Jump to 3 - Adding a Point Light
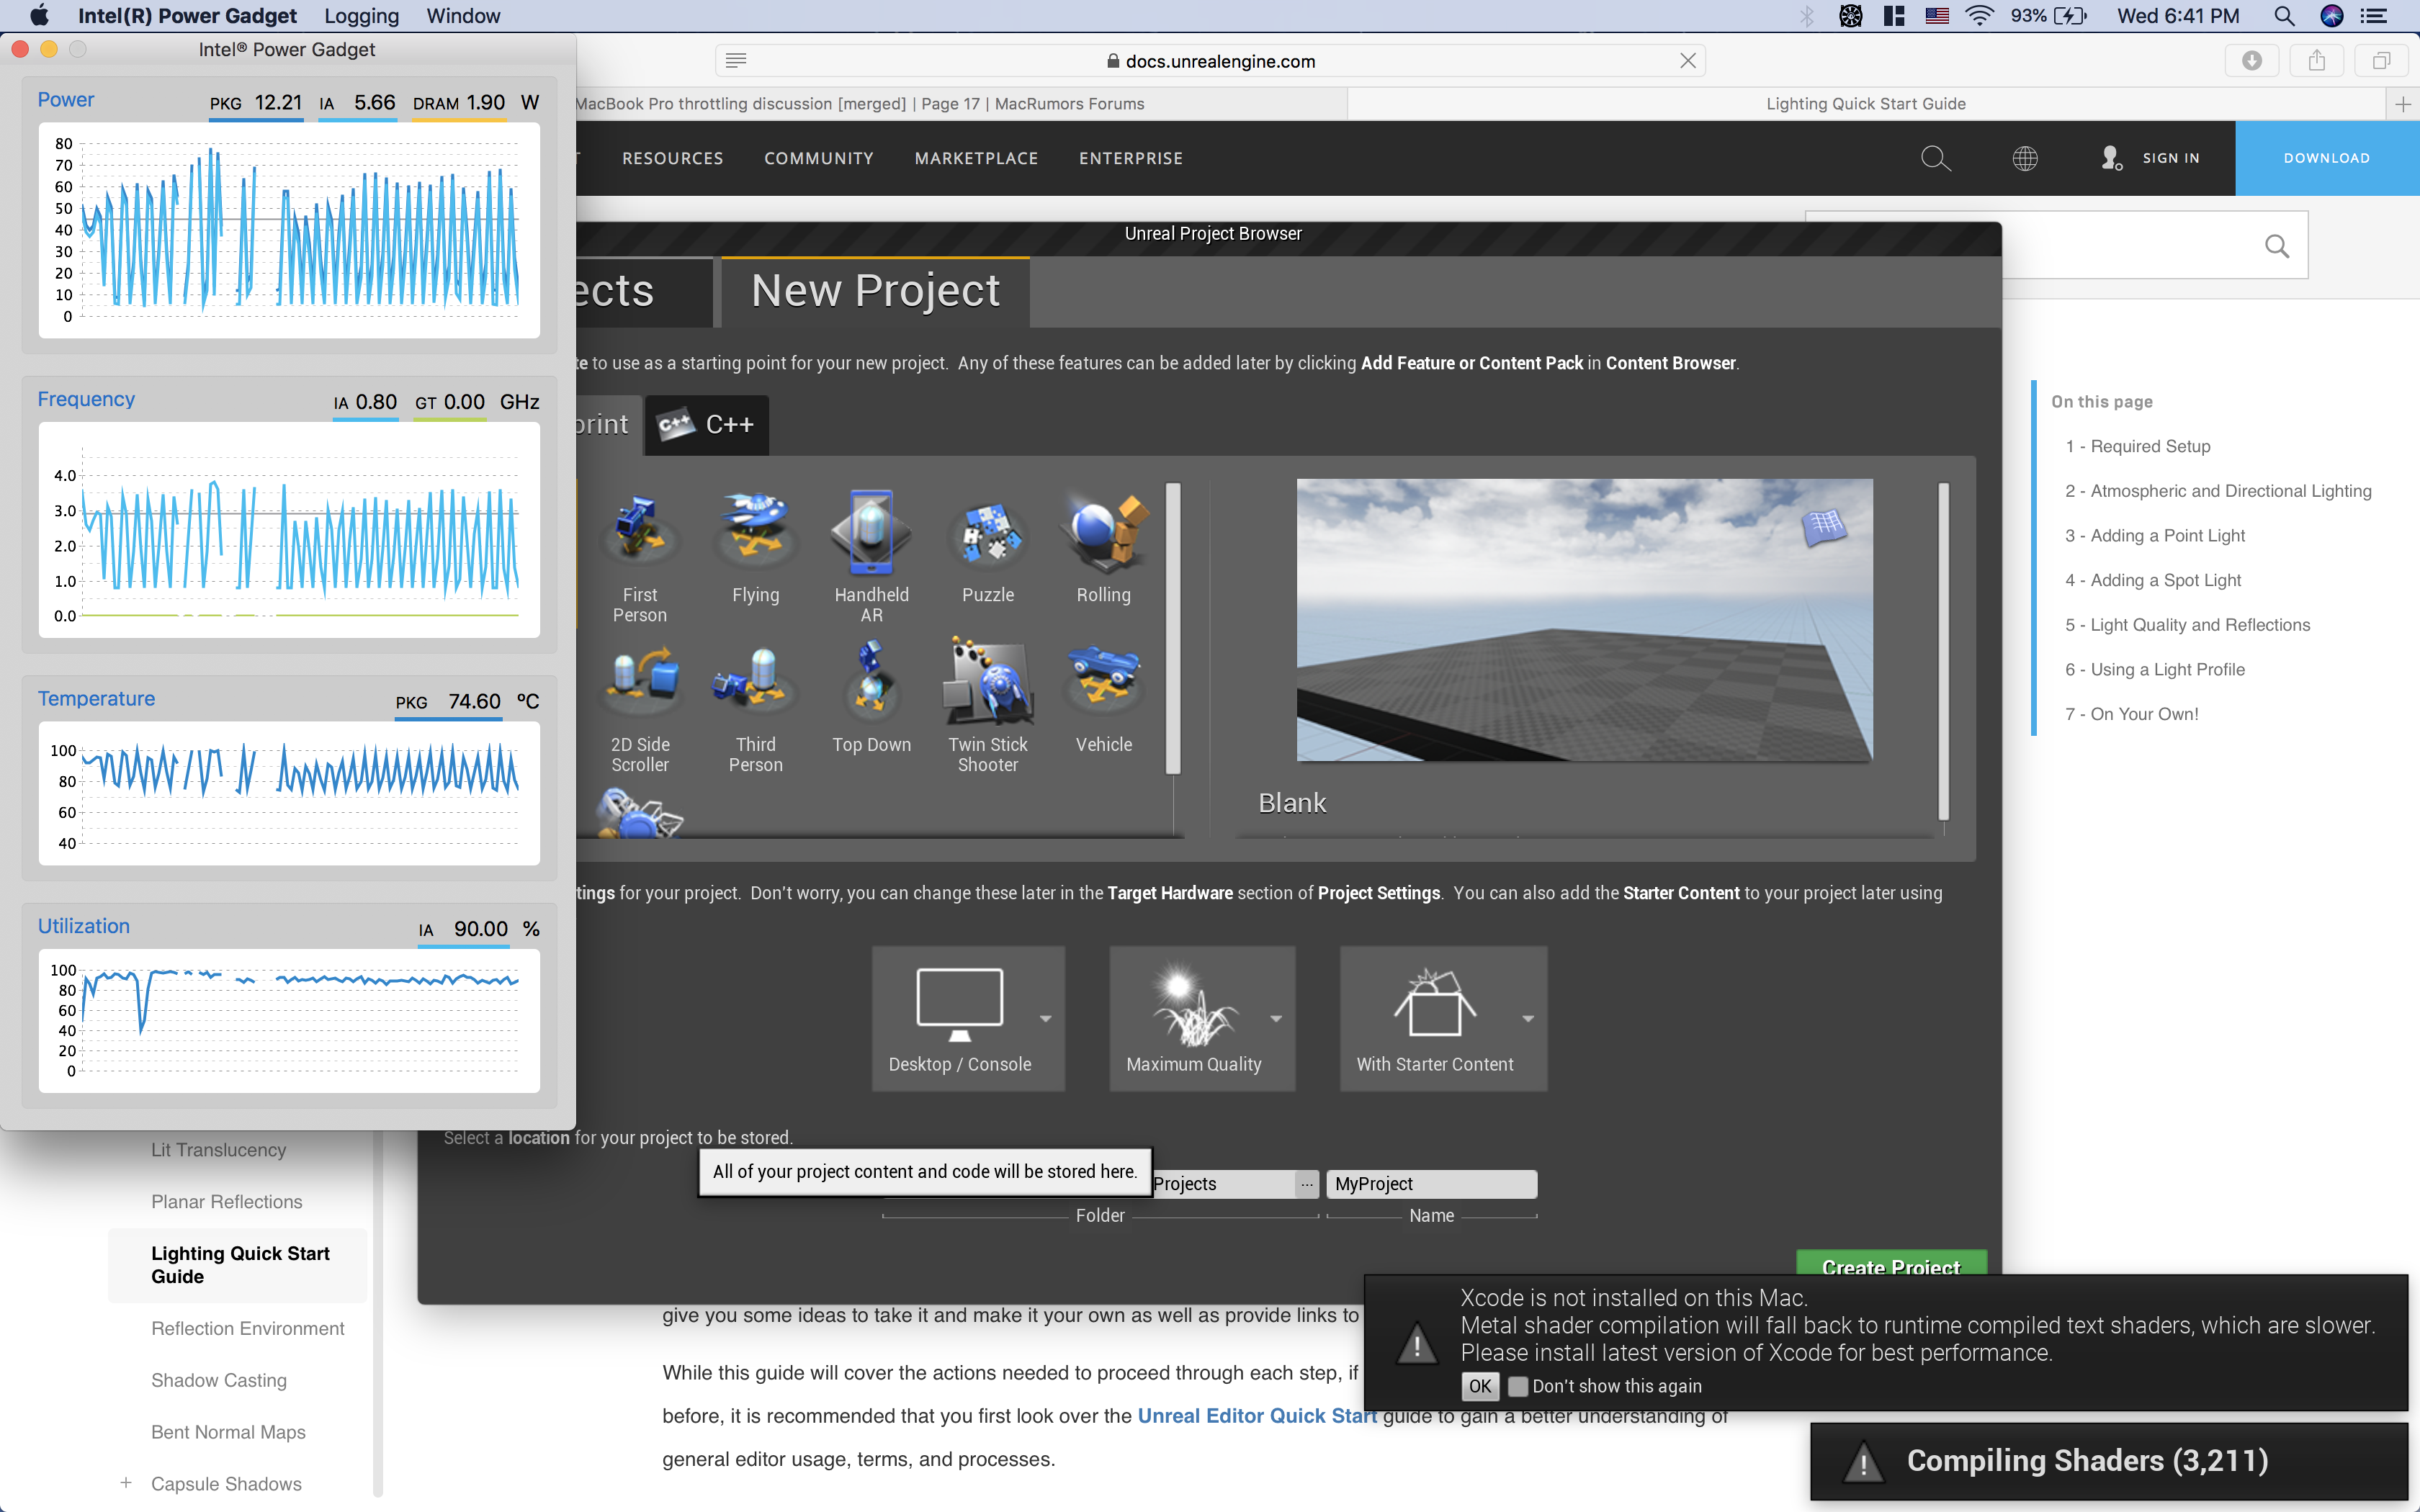The width and height of the screenshot is (2420, 1512). [x=2154, y=535]
